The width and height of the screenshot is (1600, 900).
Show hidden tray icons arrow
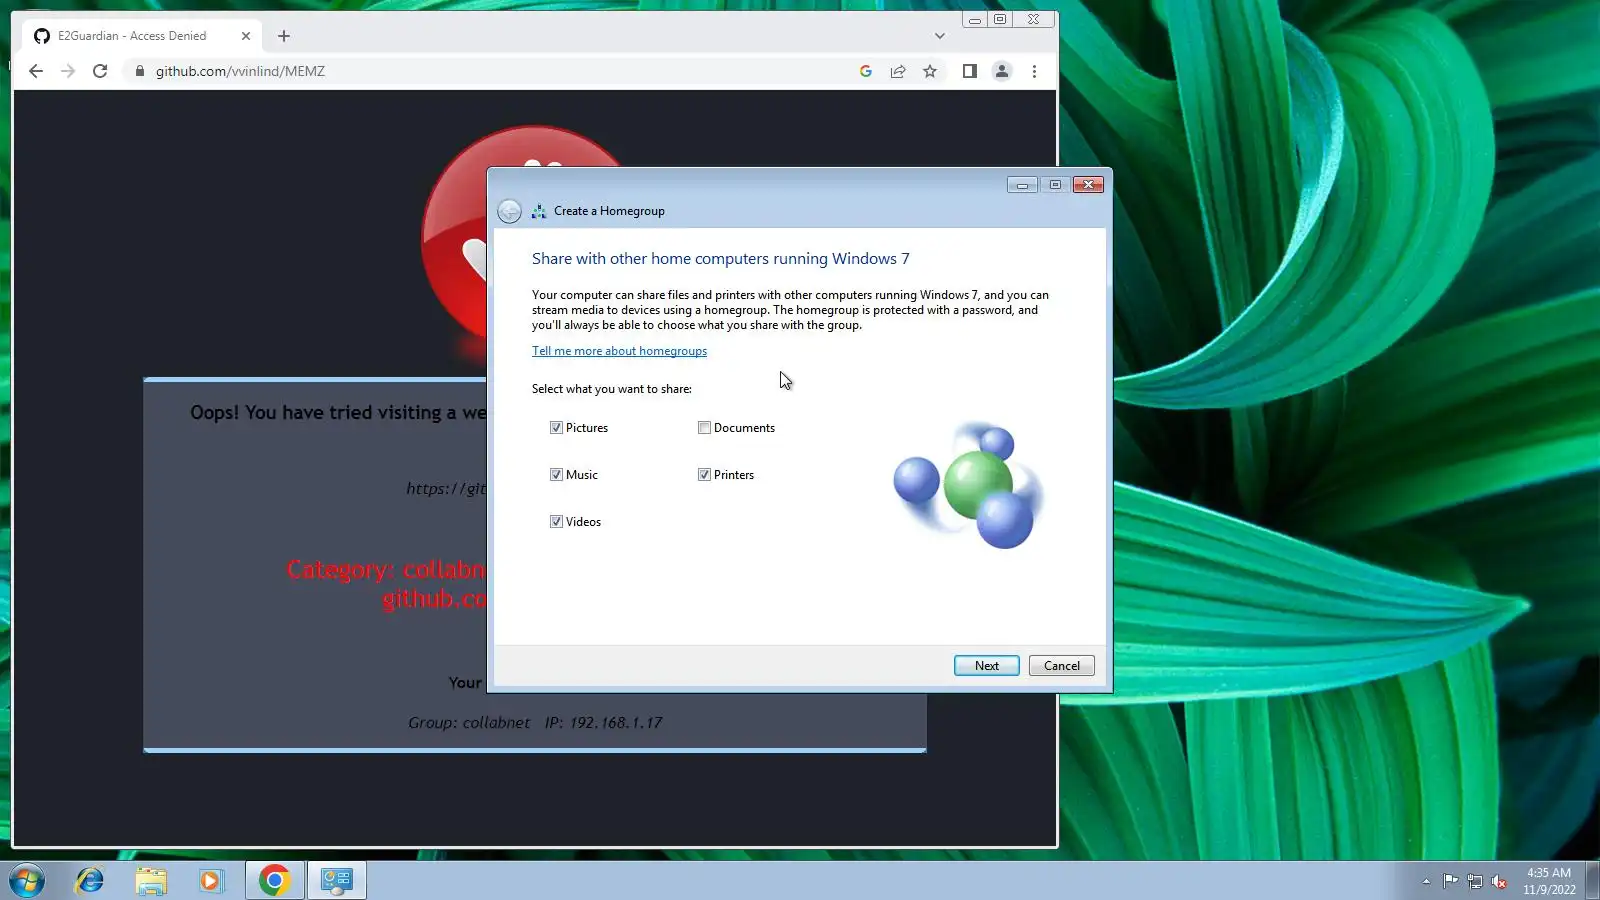click(x=1426, y=881)
